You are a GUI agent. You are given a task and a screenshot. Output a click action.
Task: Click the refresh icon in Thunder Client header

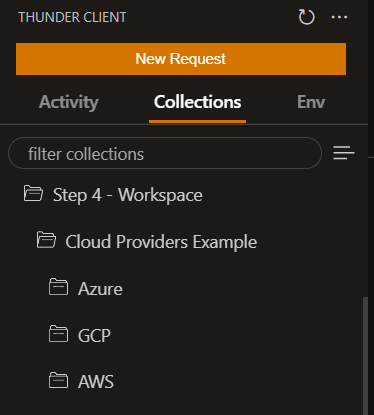[x=306, y=17]
